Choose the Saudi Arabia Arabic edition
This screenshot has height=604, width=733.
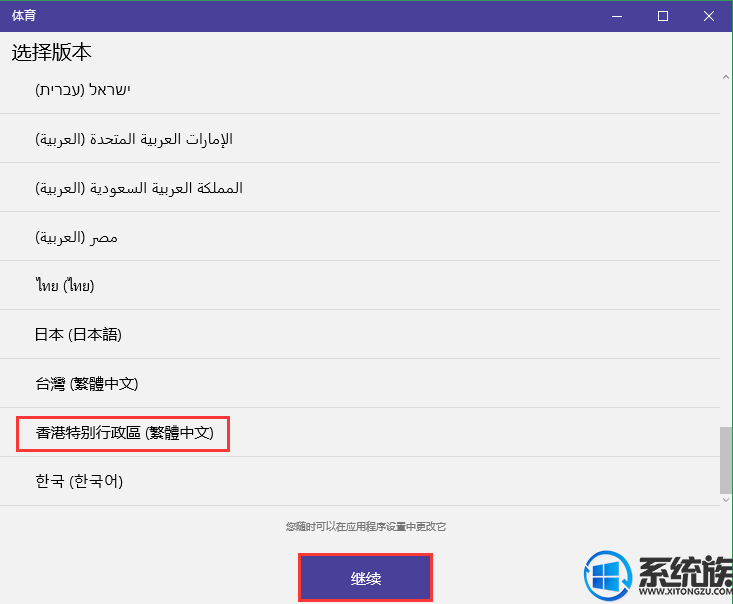[360, 187]
